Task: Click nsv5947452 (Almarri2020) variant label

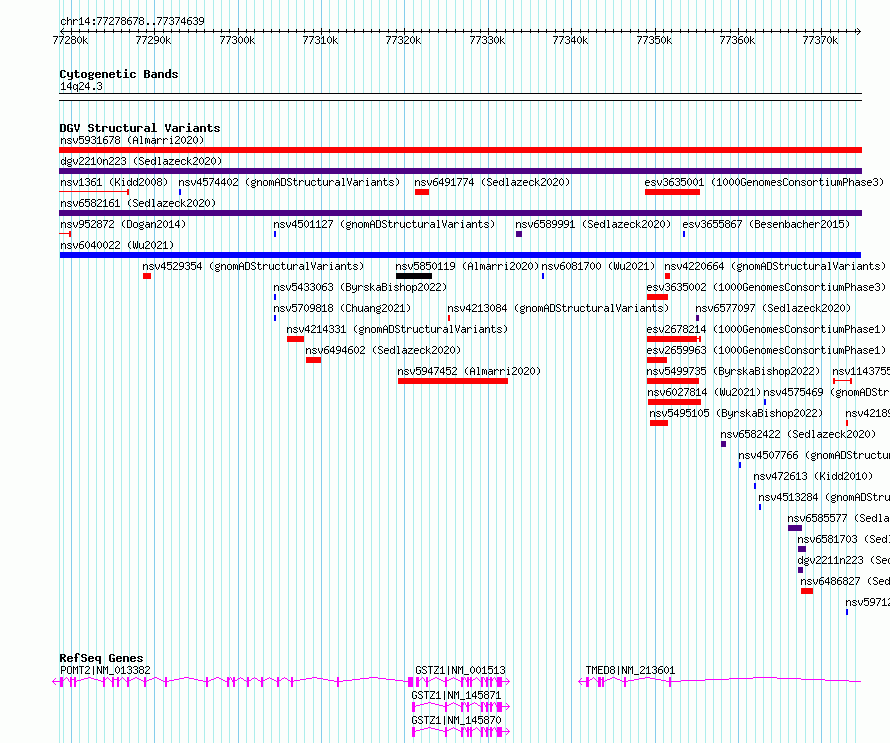Action: [x=469, y=371]
